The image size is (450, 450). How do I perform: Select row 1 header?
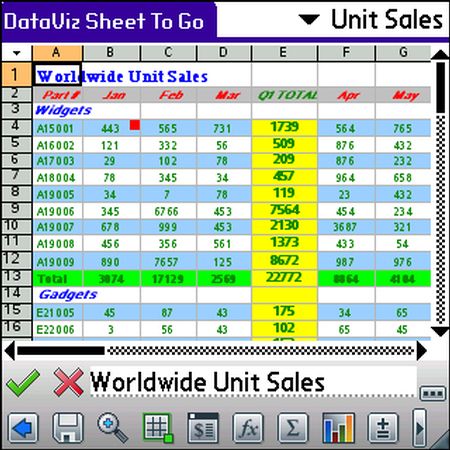click(x=16, y=74)
